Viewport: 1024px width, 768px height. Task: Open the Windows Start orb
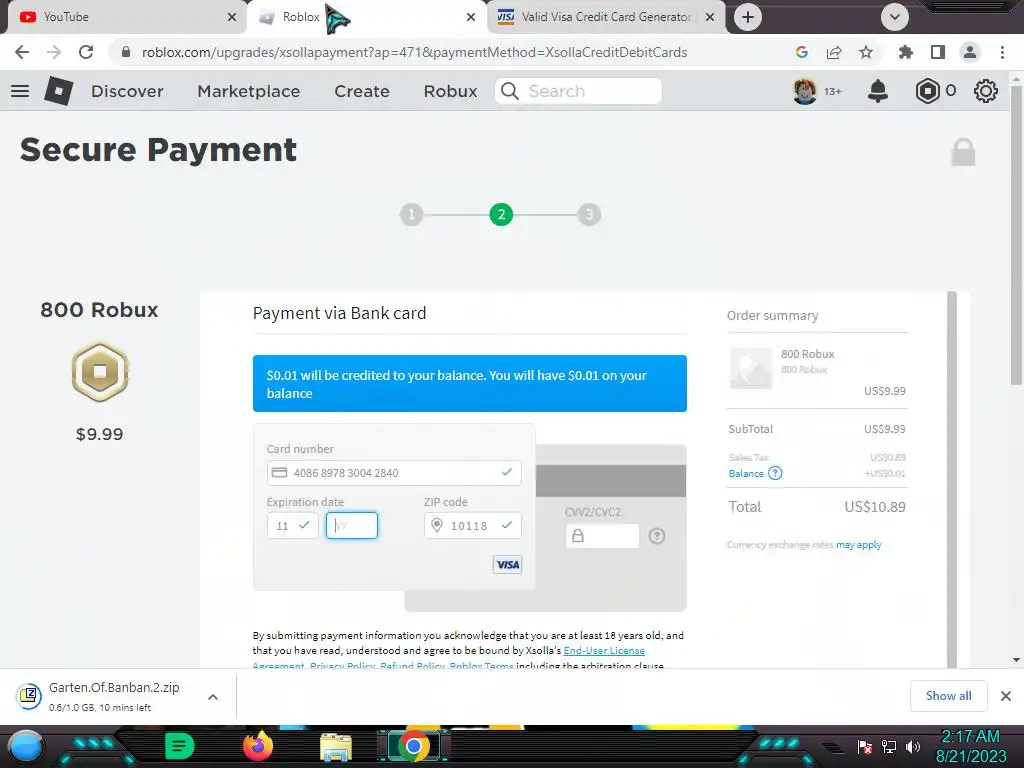pos(26,748)
